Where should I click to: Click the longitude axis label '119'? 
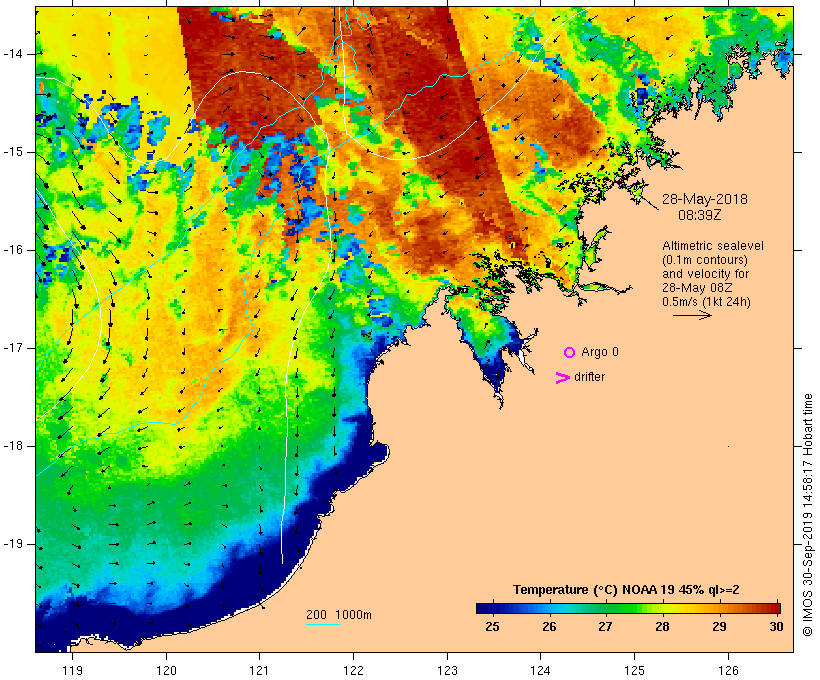(x=72, y=671)
